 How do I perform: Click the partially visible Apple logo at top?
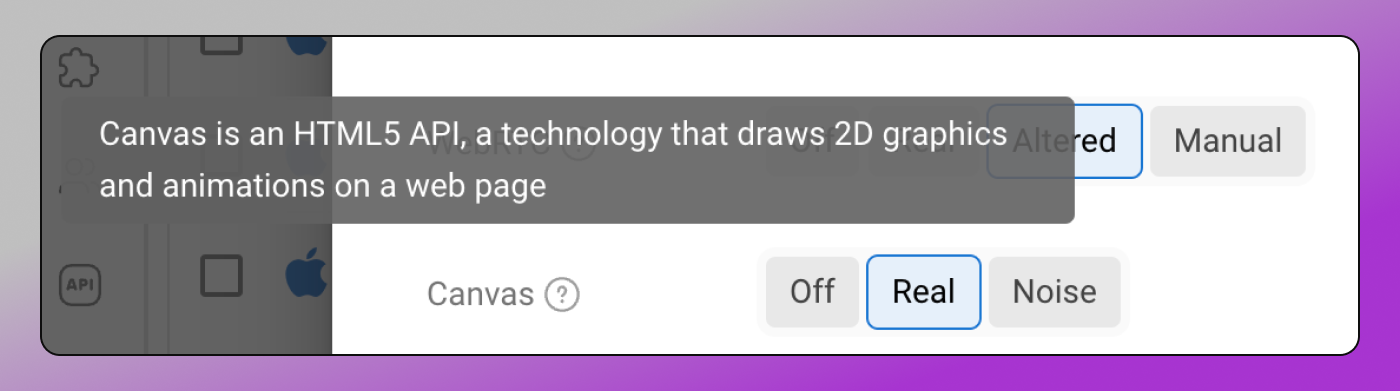click(308, 45)
